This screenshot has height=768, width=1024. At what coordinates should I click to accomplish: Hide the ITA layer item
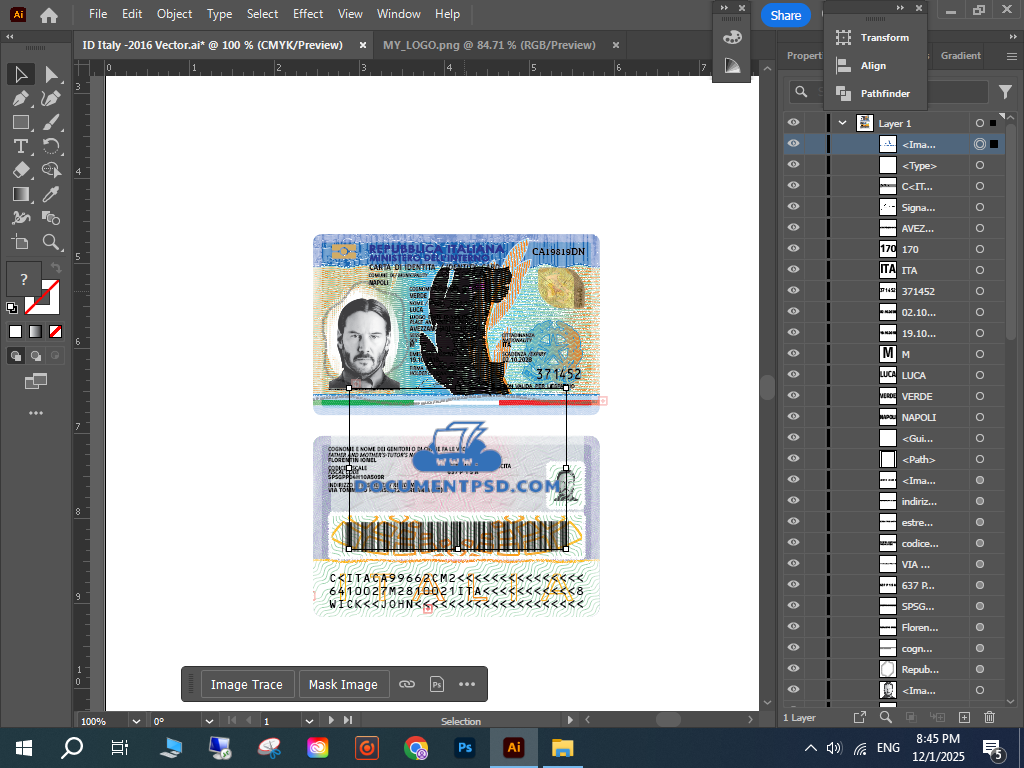pos(793,270)
